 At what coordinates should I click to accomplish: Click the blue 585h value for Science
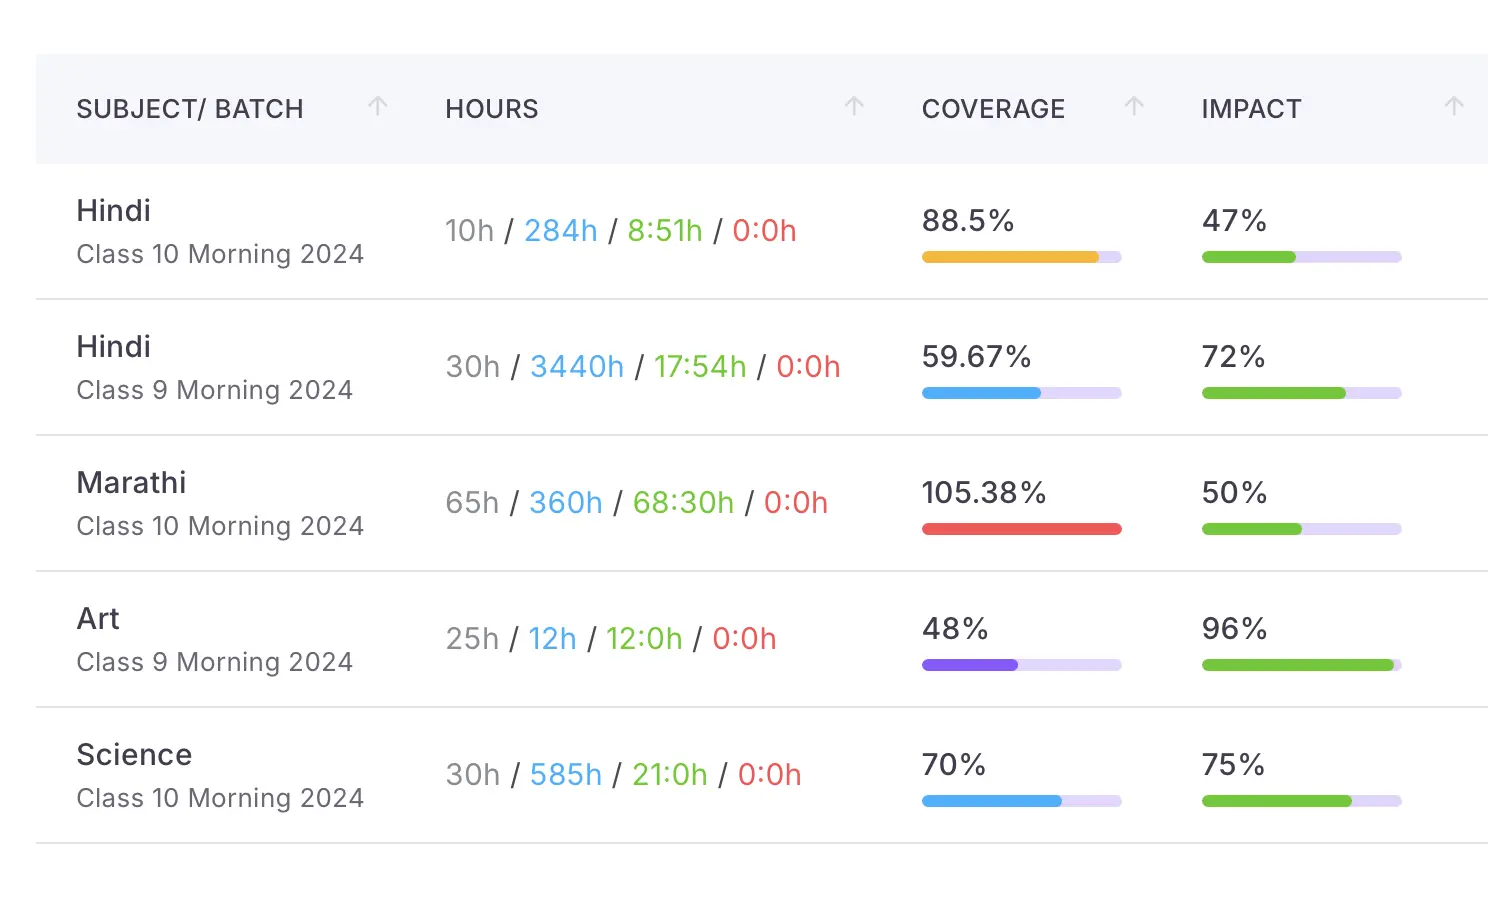pyautogui.click(x=565, y=775)
